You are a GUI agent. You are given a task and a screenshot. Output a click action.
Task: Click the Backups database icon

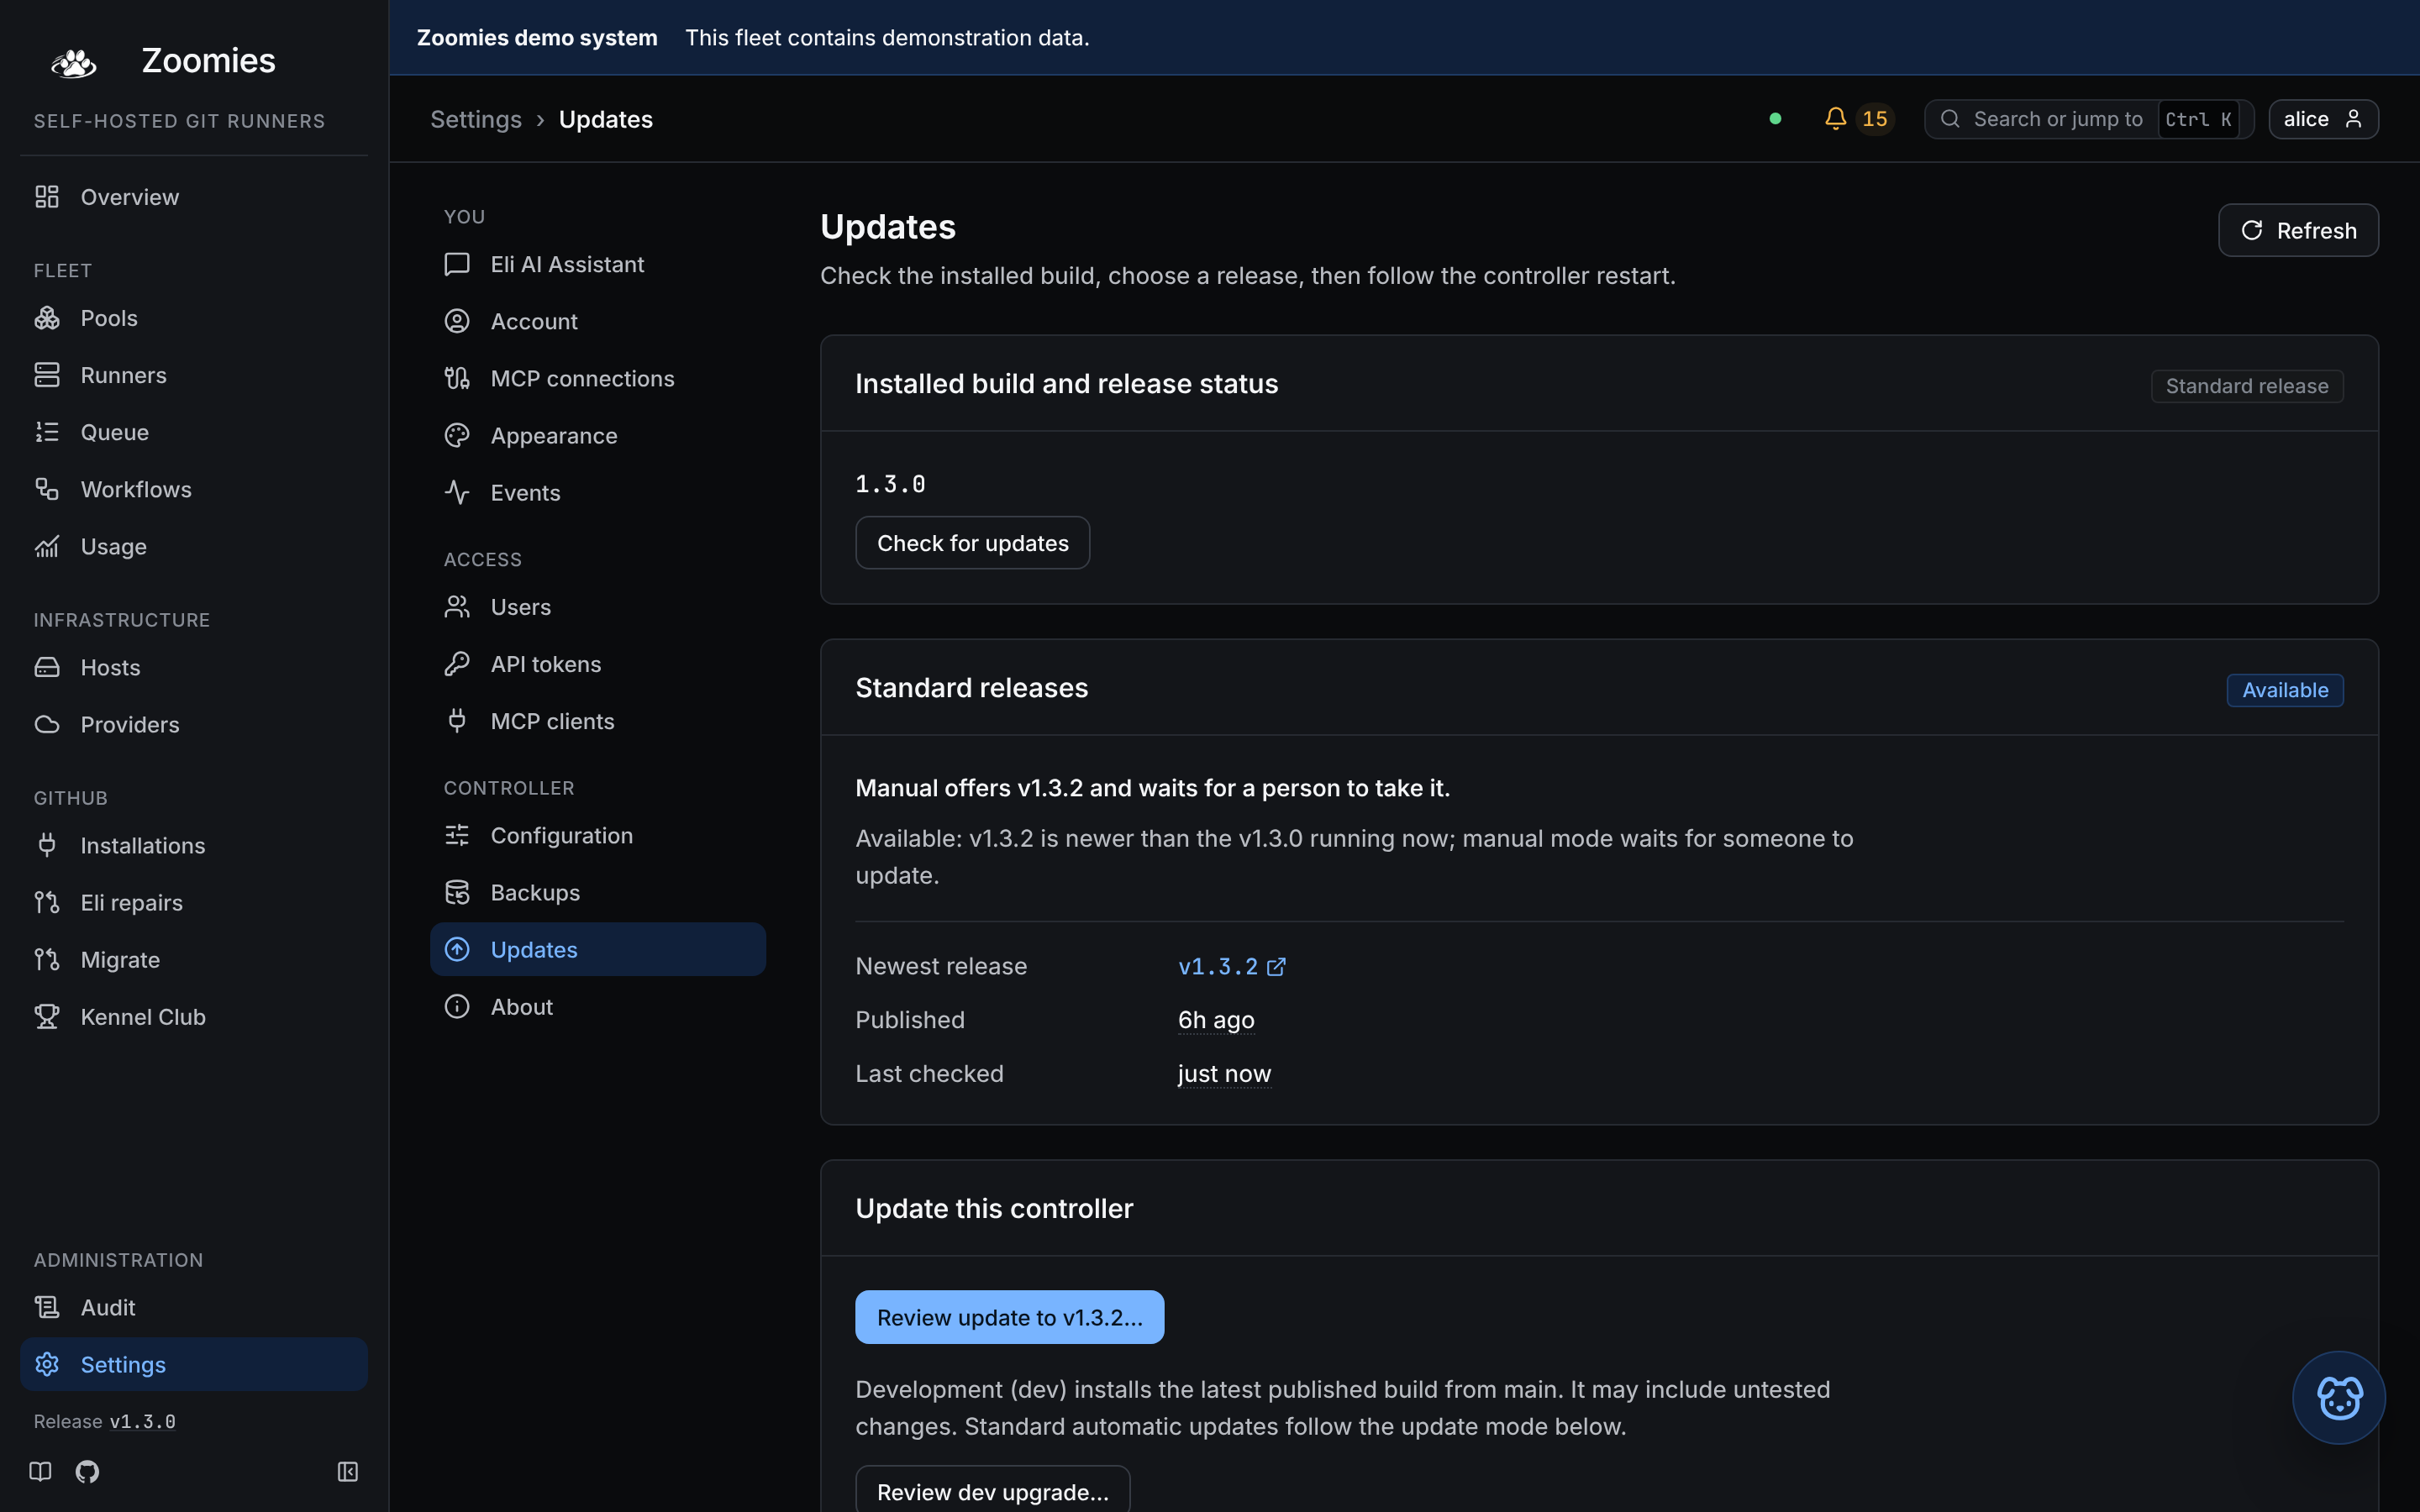tap(457, 892)
